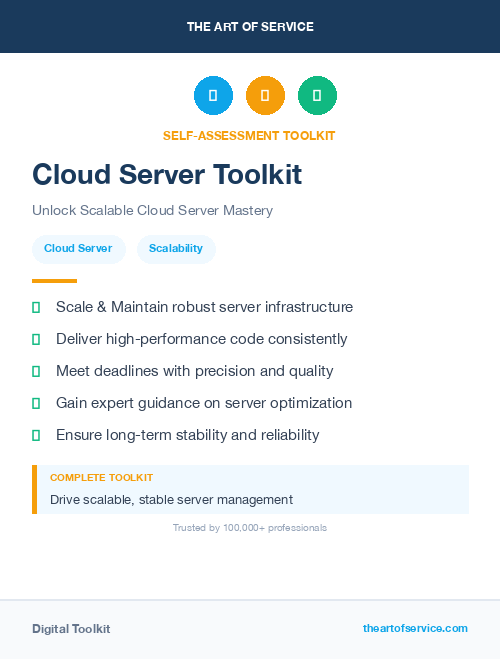The image size is (500, 659).
Task: Select the Cloud Server tag pill
Action: click(79, 249)
